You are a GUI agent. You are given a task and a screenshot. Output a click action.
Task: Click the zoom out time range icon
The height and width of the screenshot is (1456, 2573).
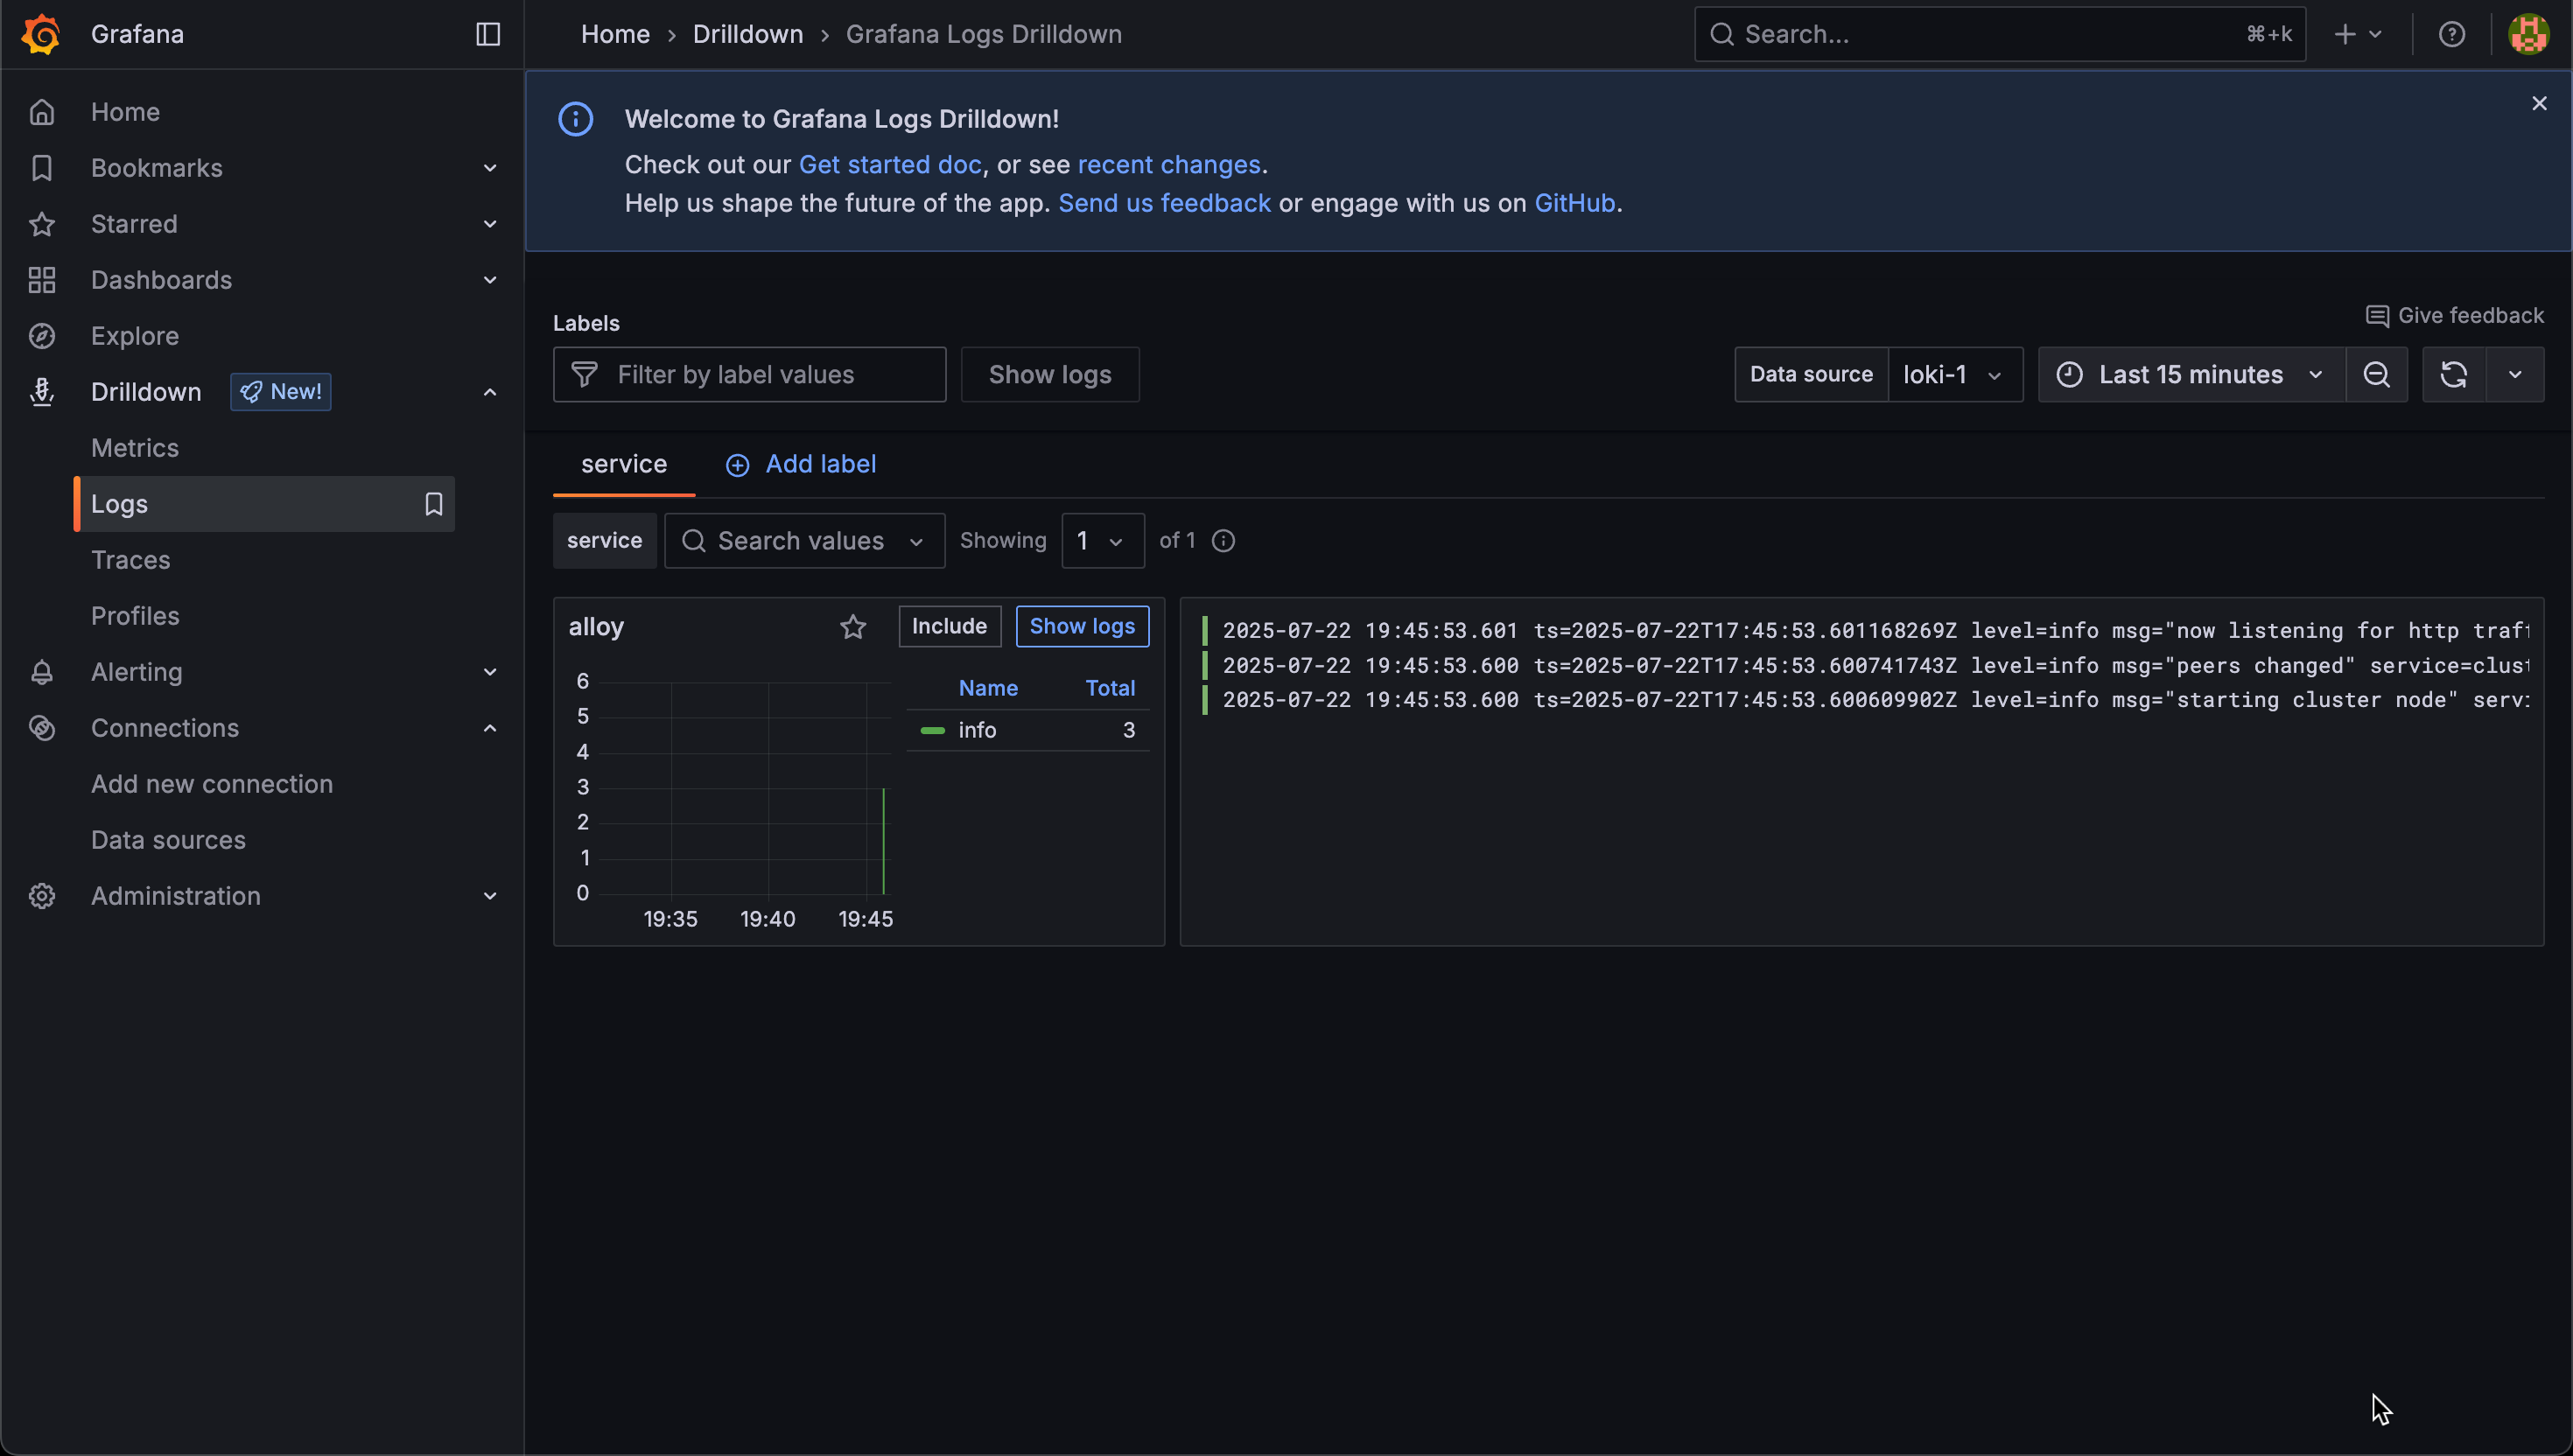tap(2377, 374)
